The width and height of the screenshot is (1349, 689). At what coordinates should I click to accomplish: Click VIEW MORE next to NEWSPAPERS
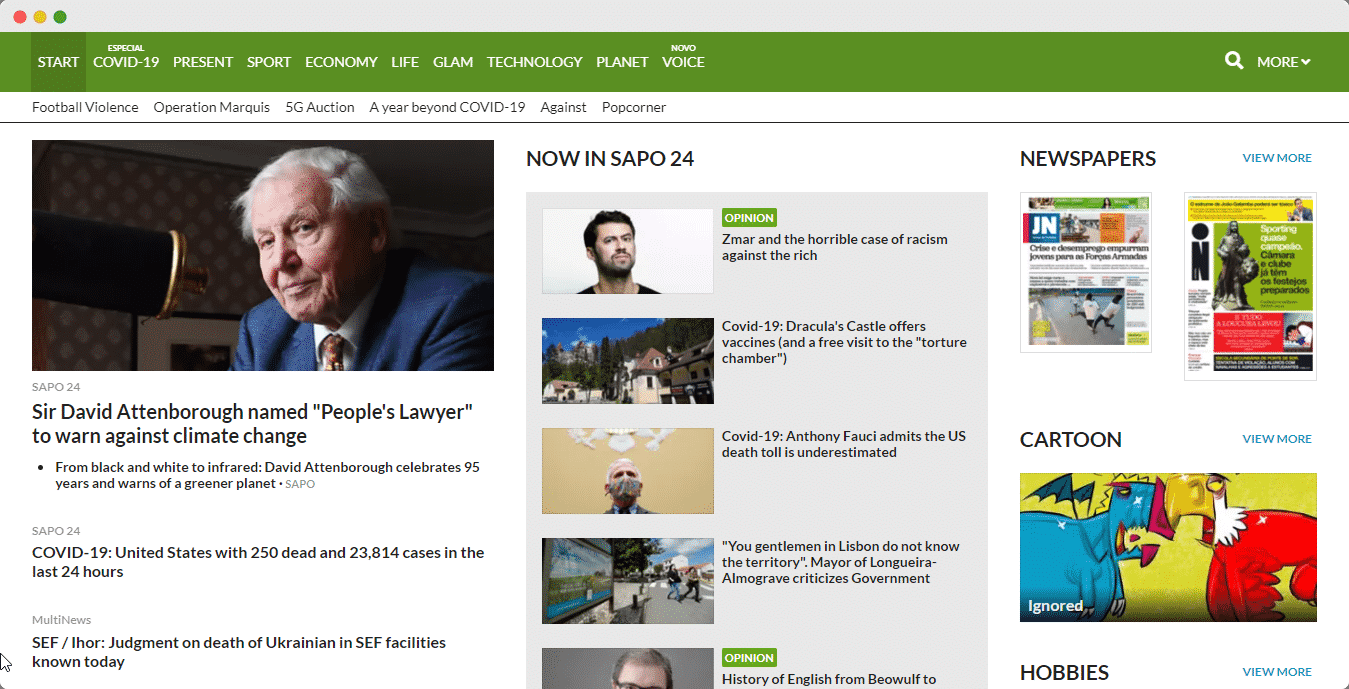click(1277, 158)
